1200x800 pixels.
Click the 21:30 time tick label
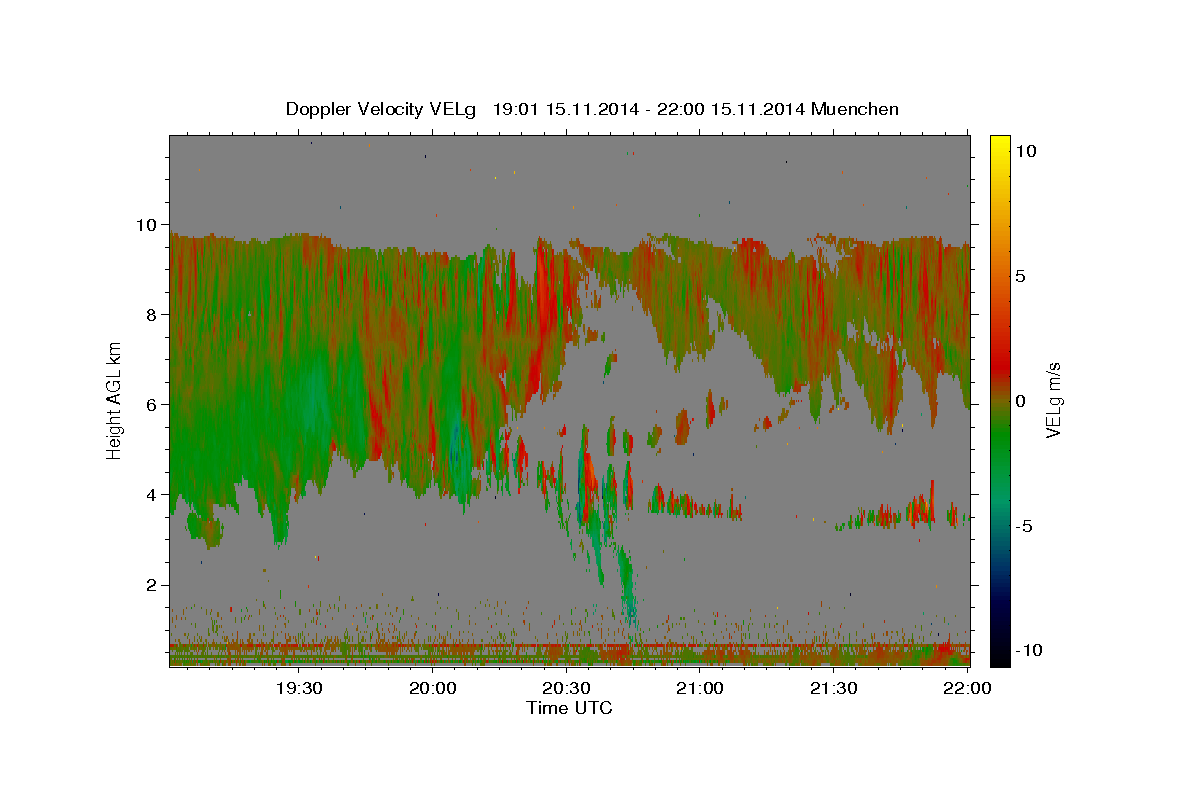click(833, 688)
